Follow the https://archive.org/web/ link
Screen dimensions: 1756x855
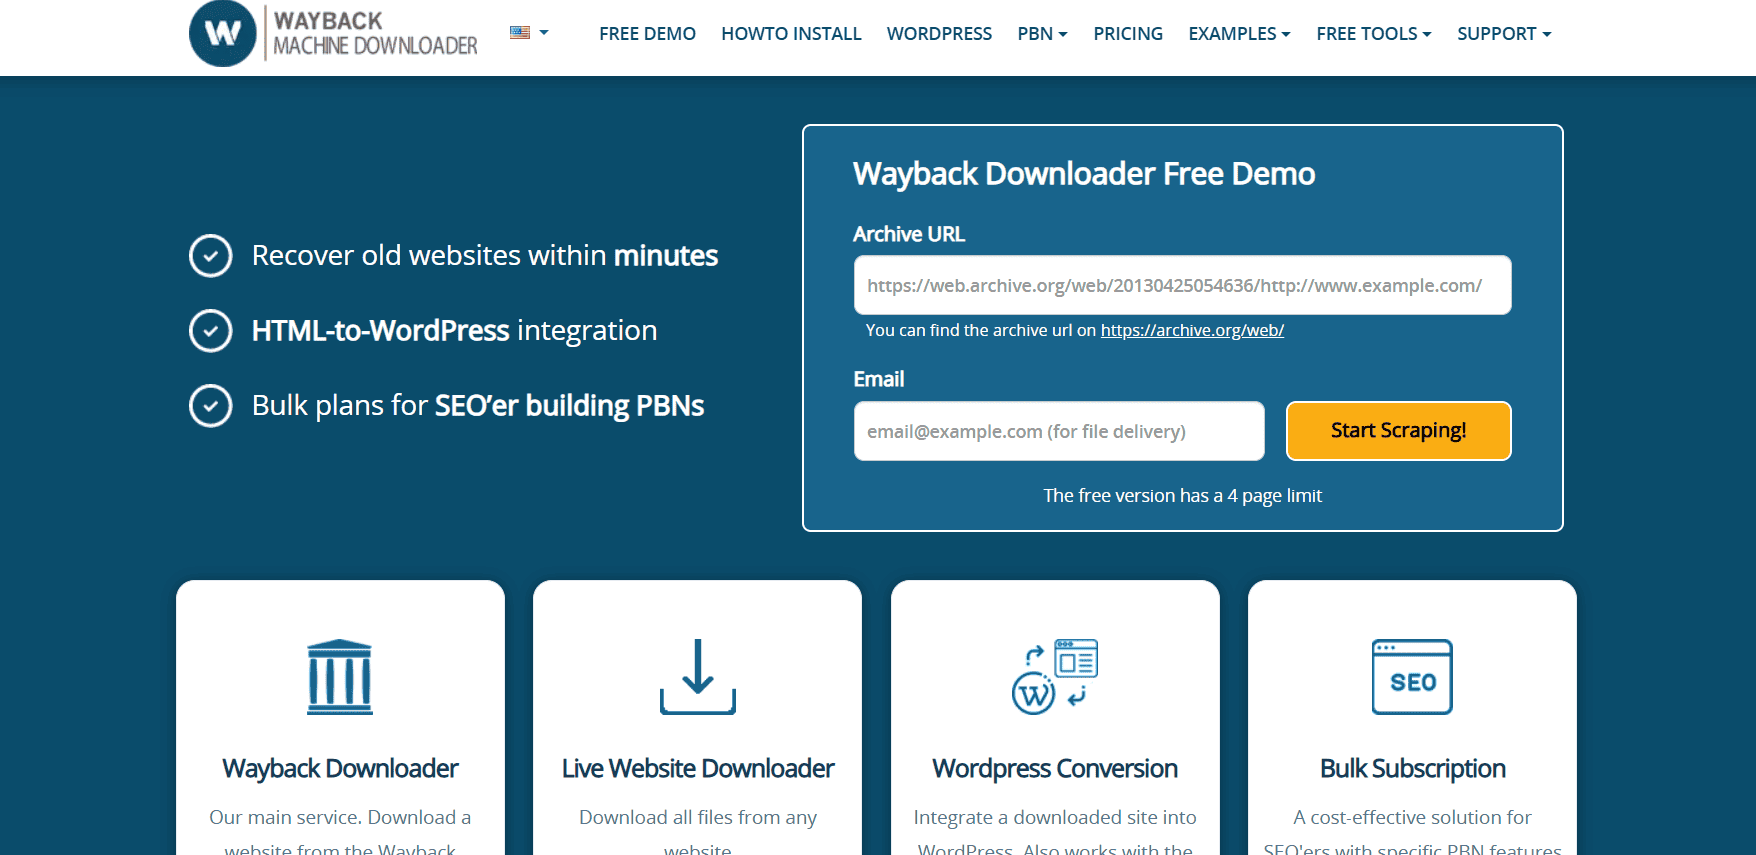pos(1192,330)
